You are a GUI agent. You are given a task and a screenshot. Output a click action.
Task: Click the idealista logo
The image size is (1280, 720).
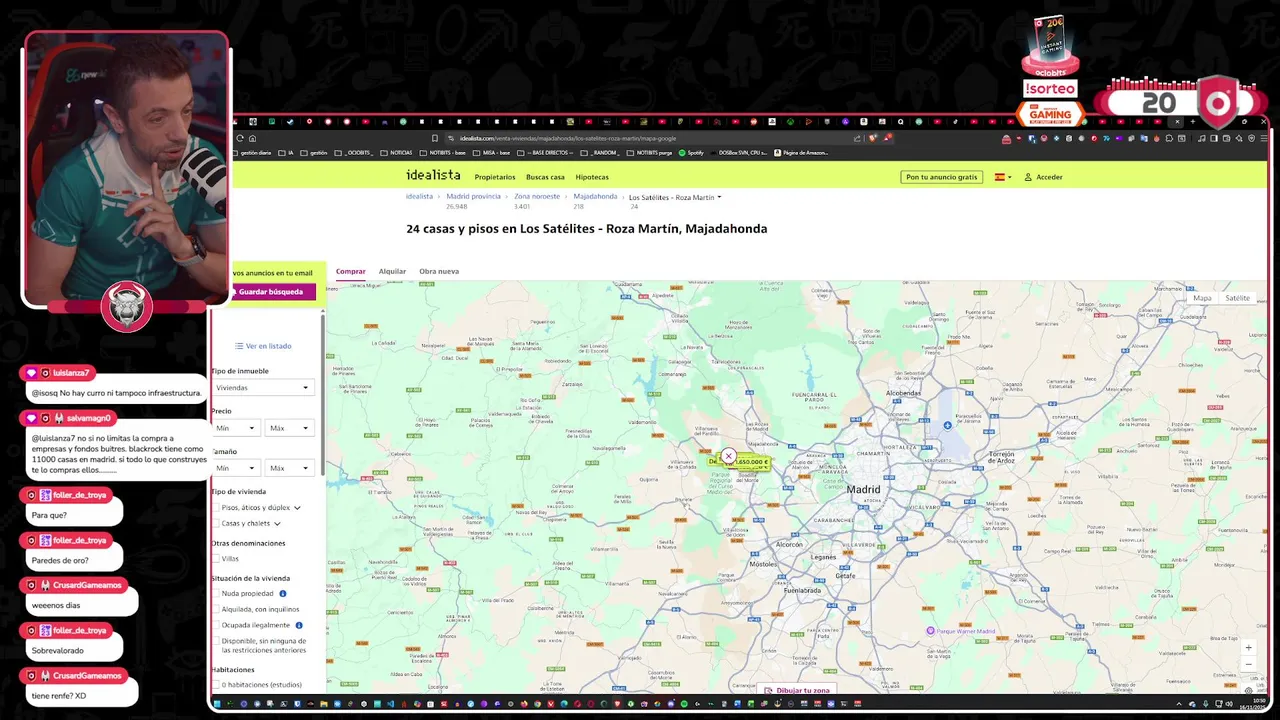[433, 175]
